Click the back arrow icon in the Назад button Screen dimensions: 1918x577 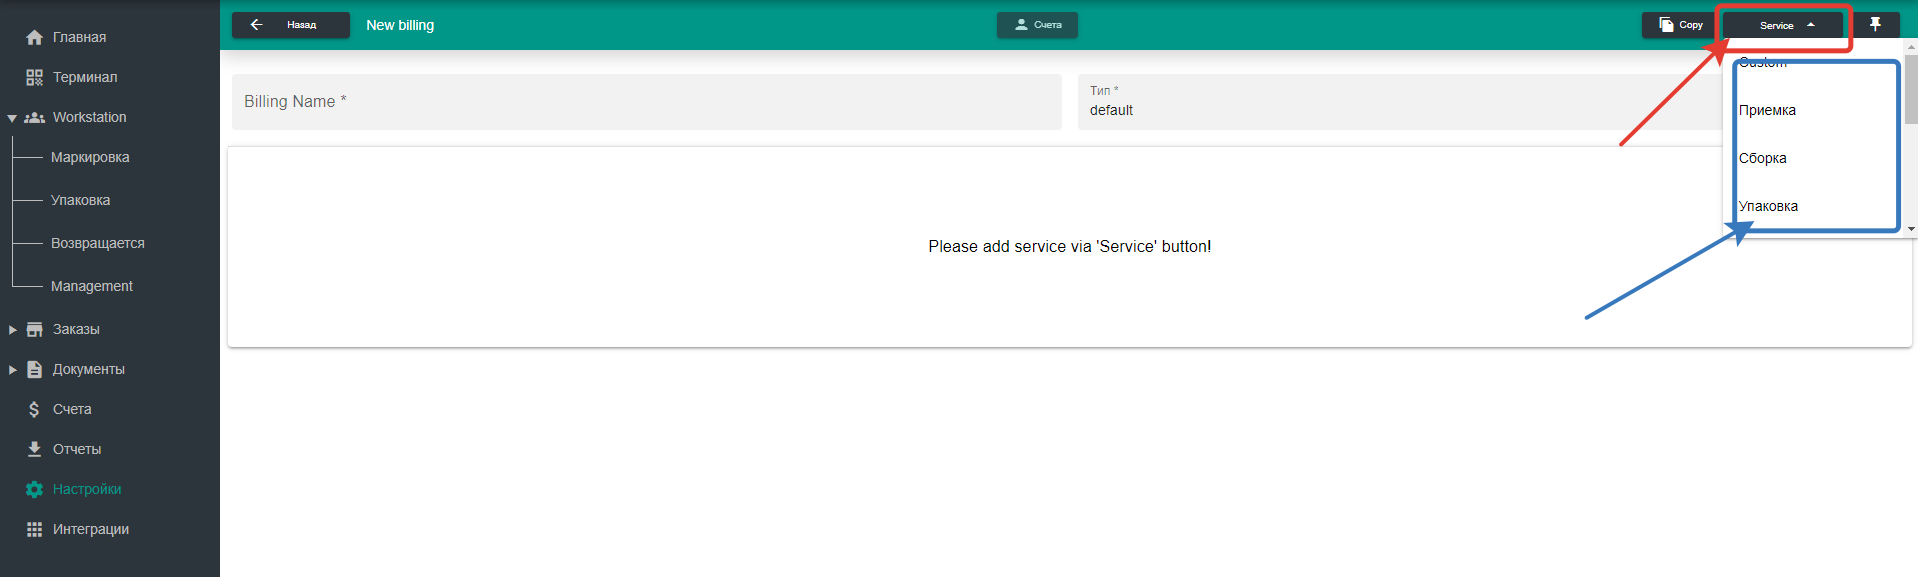[257, 24]
